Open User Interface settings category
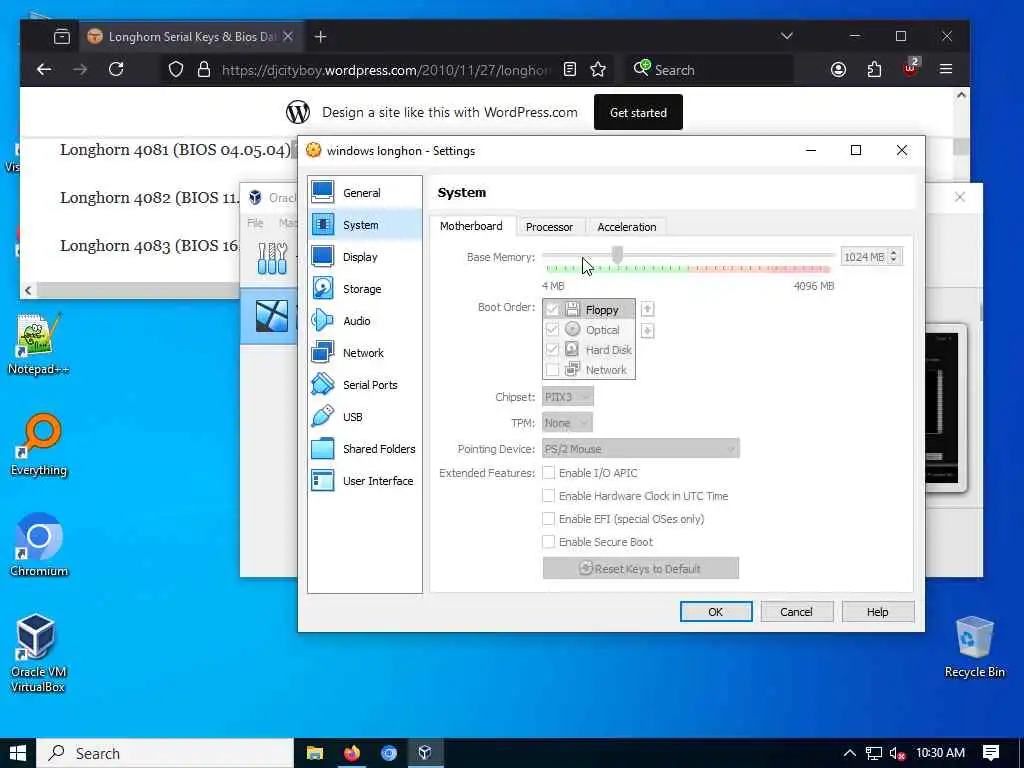The height and width of the screenshot is (768, 1024). click(364, 481)
